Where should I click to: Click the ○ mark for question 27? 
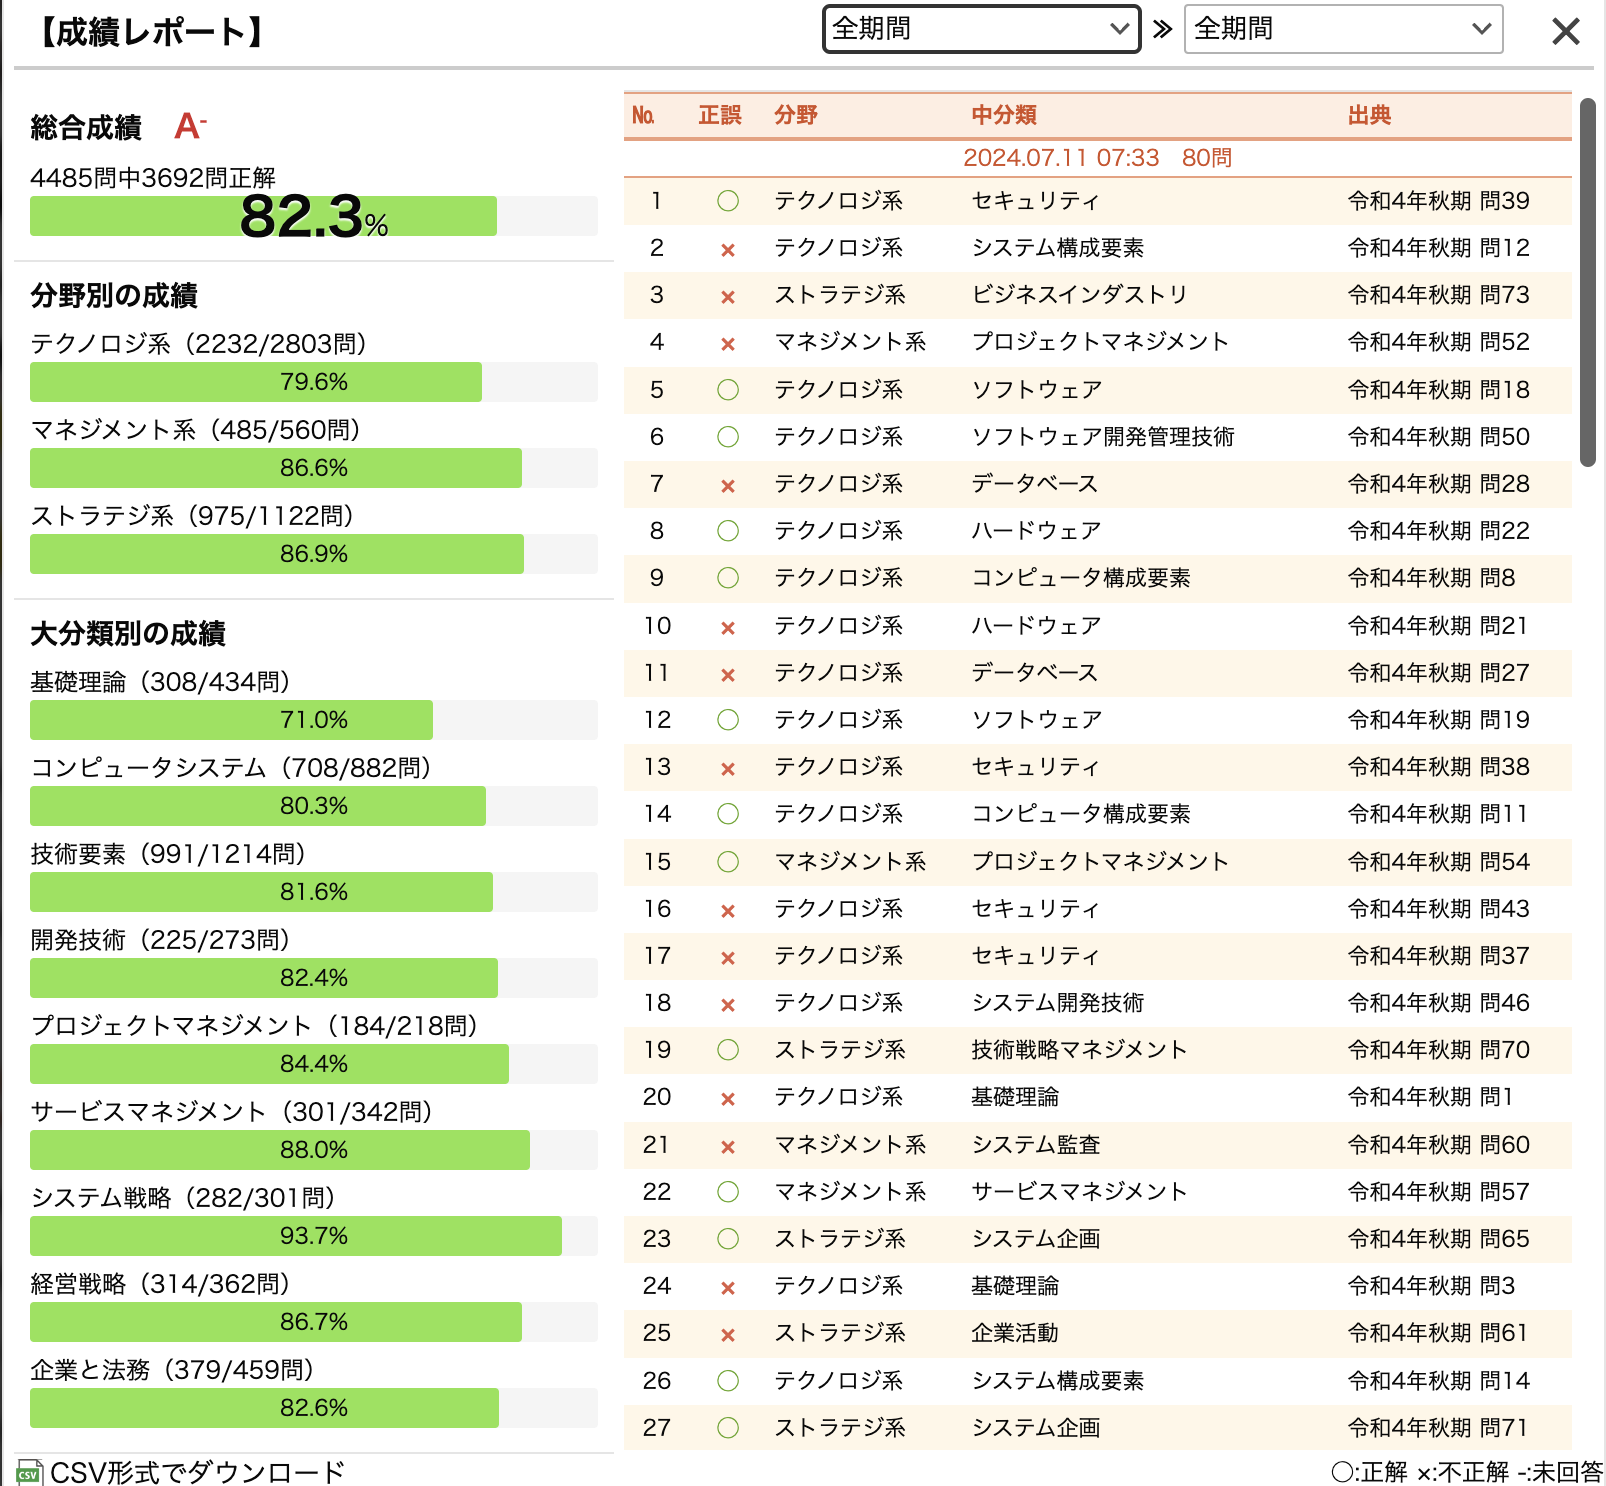(x=727, y=1428)
